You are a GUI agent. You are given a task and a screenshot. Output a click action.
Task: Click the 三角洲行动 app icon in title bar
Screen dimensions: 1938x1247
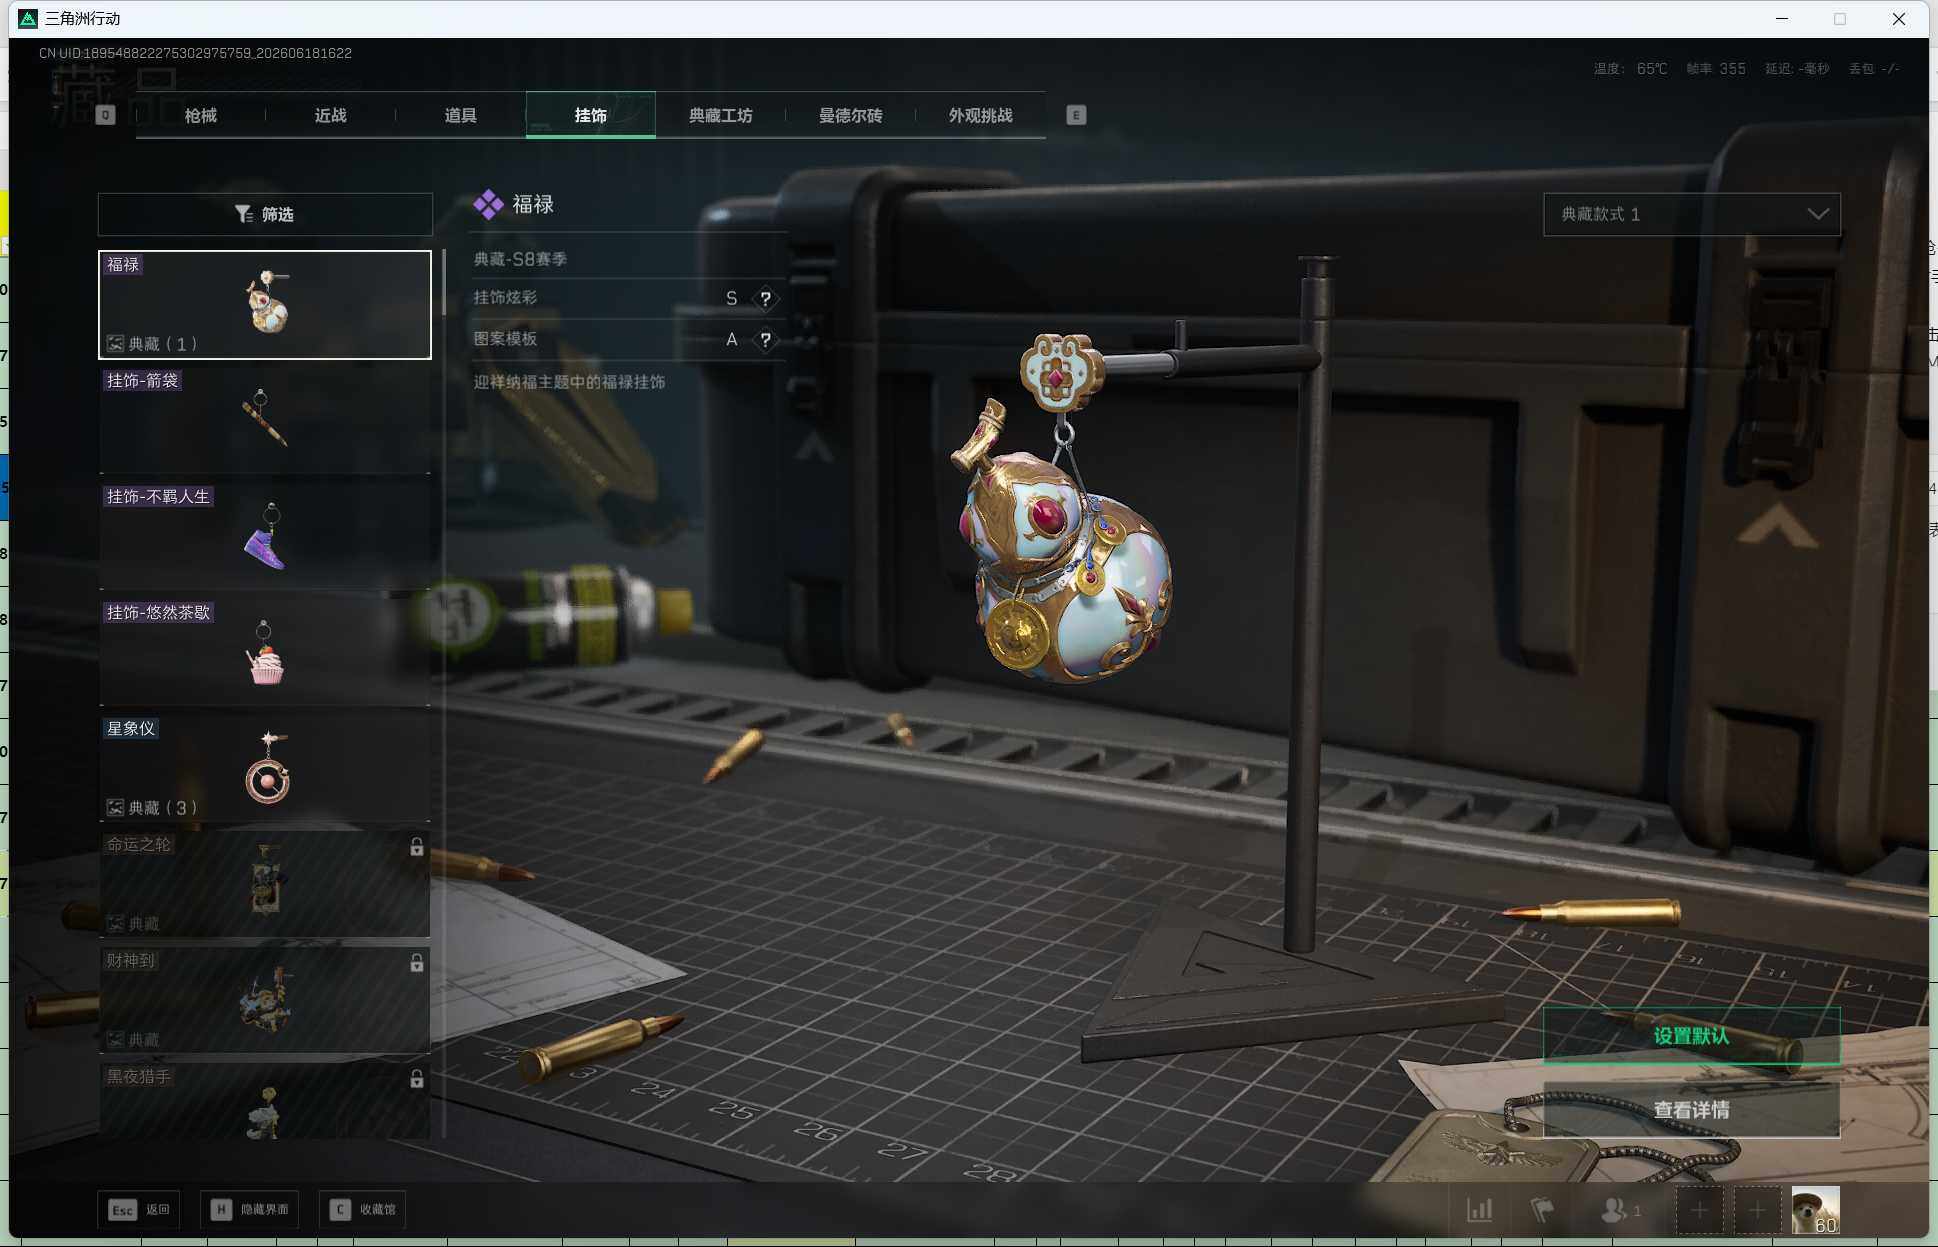click(x=28, y=19)
